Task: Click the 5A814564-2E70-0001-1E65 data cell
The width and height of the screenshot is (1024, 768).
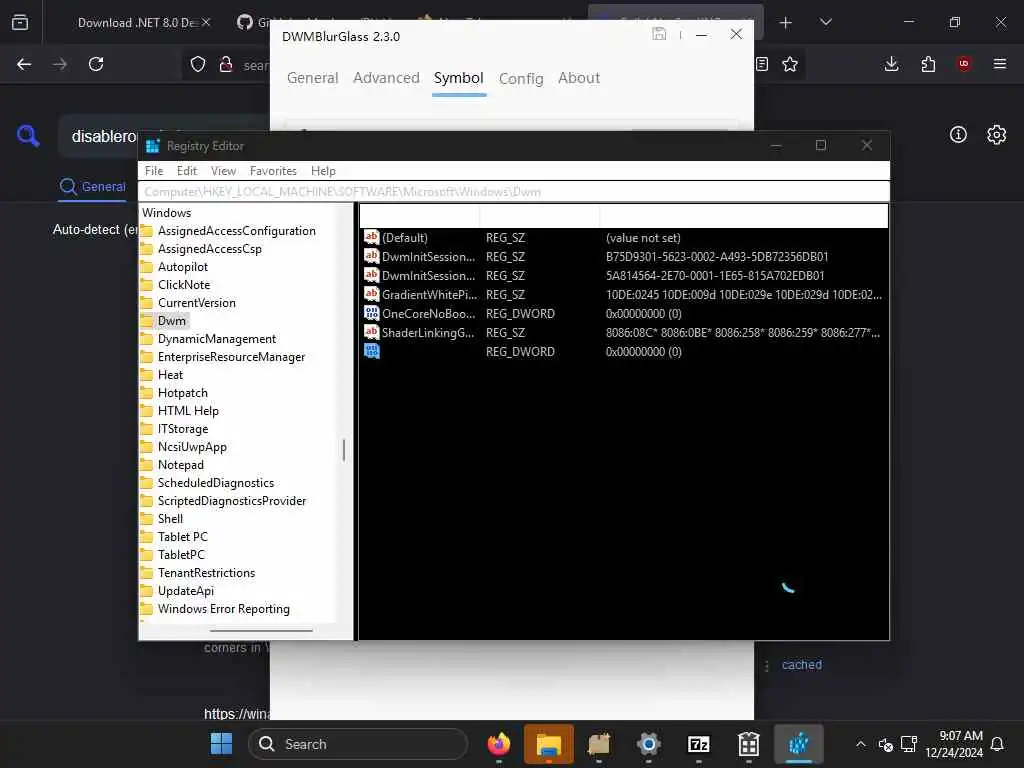Action: [715, 276]
